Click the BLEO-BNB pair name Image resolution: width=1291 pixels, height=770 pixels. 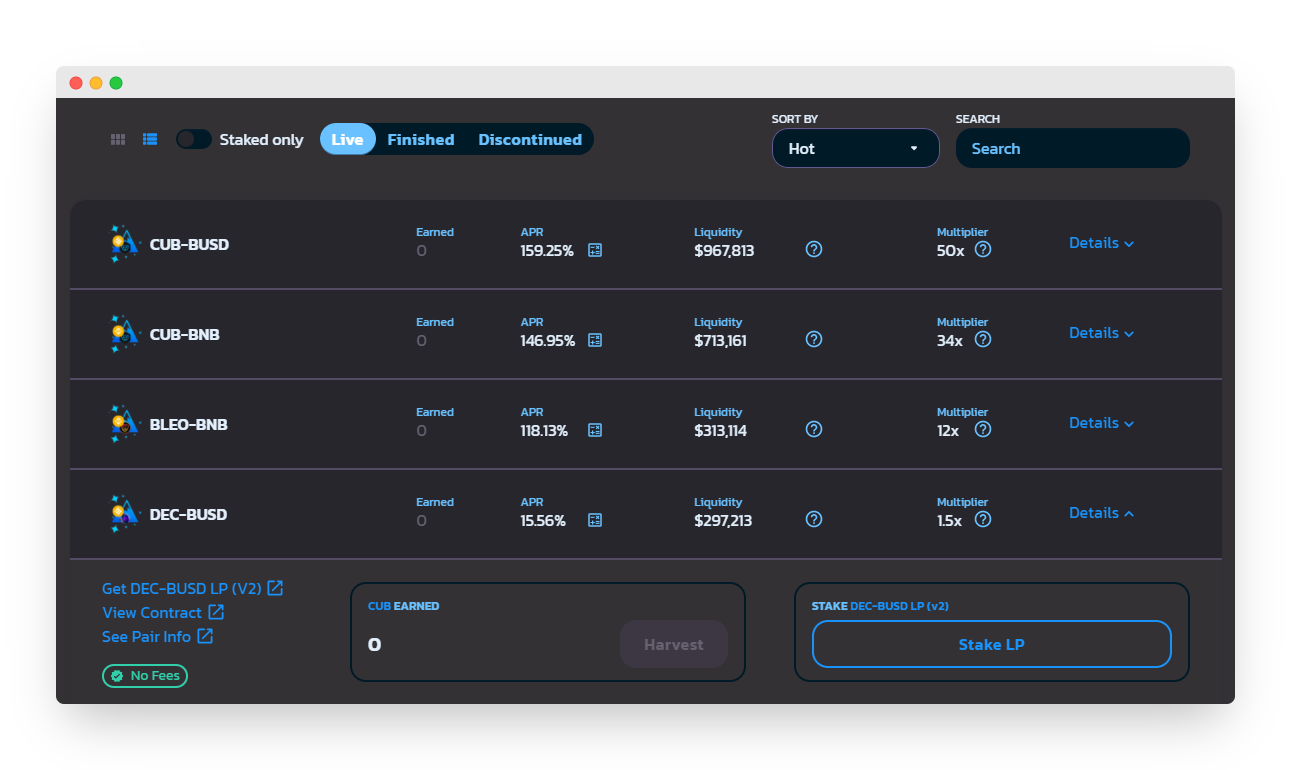(189, 424)
